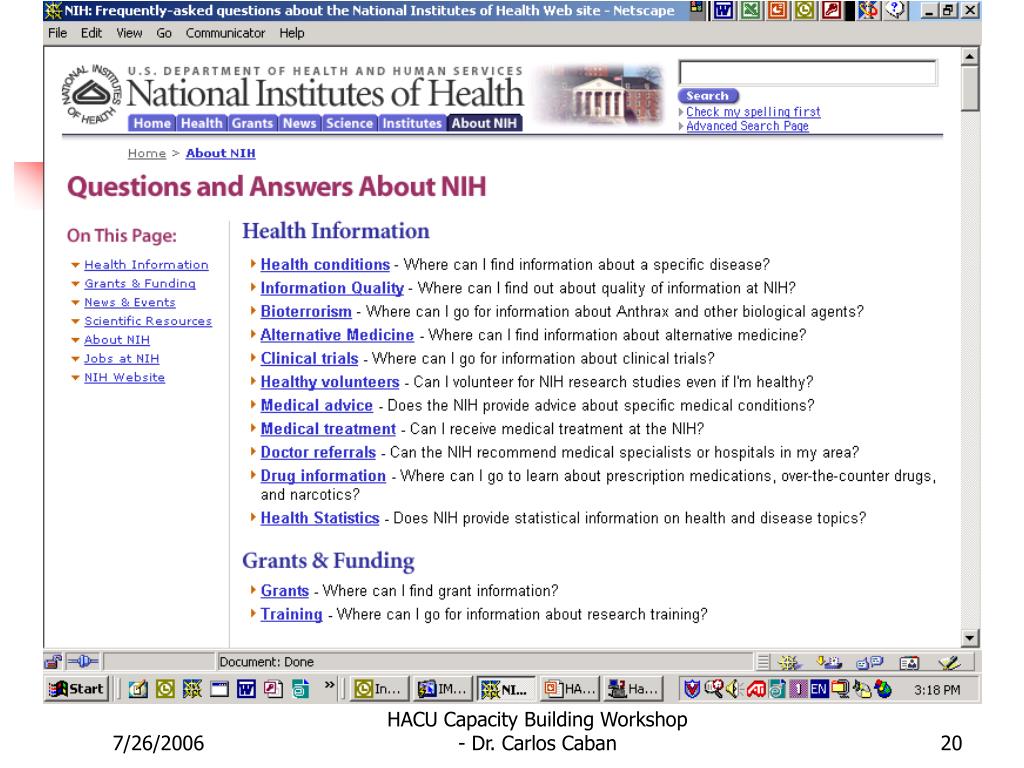Open the View menu

click(129, 33)
